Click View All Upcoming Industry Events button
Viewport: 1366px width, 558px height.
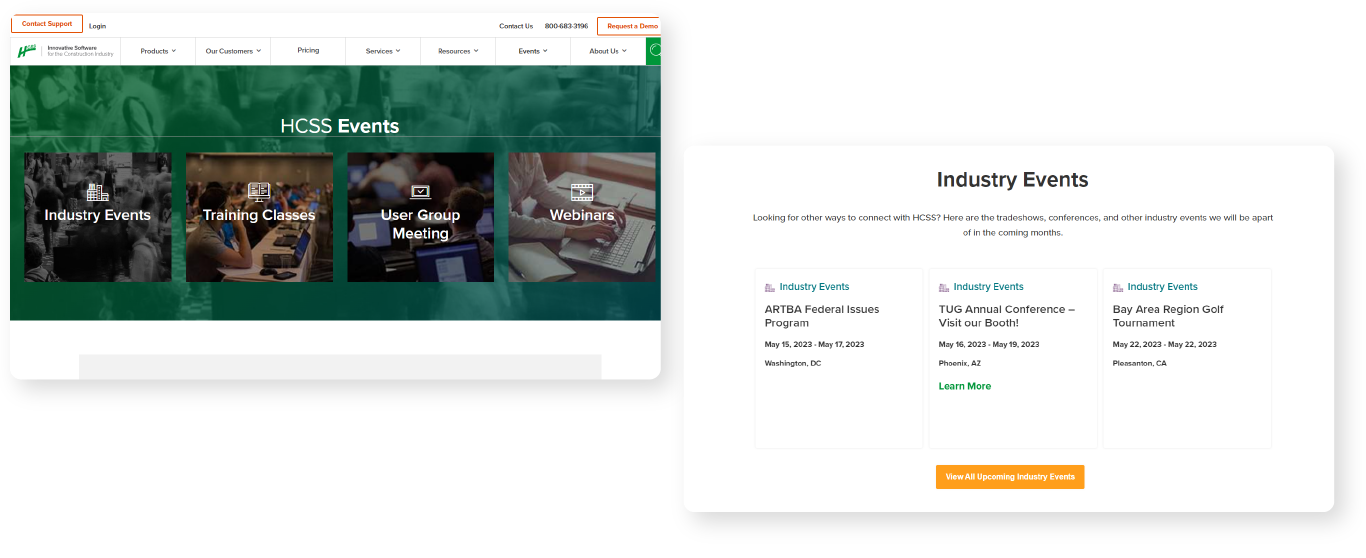point(1010,477)
